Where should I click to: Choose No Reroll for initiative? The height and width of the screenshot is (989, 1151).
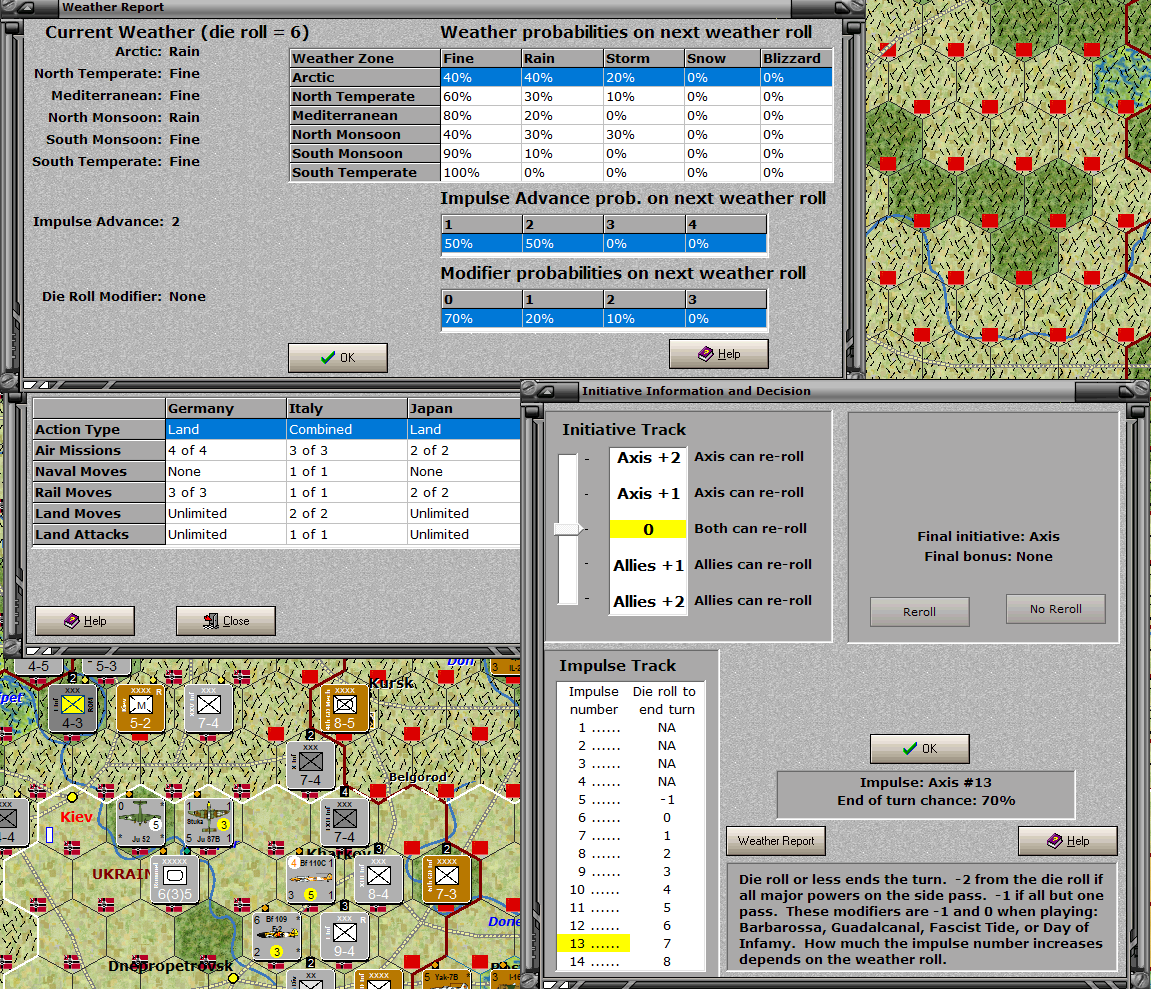(1056, 609)
